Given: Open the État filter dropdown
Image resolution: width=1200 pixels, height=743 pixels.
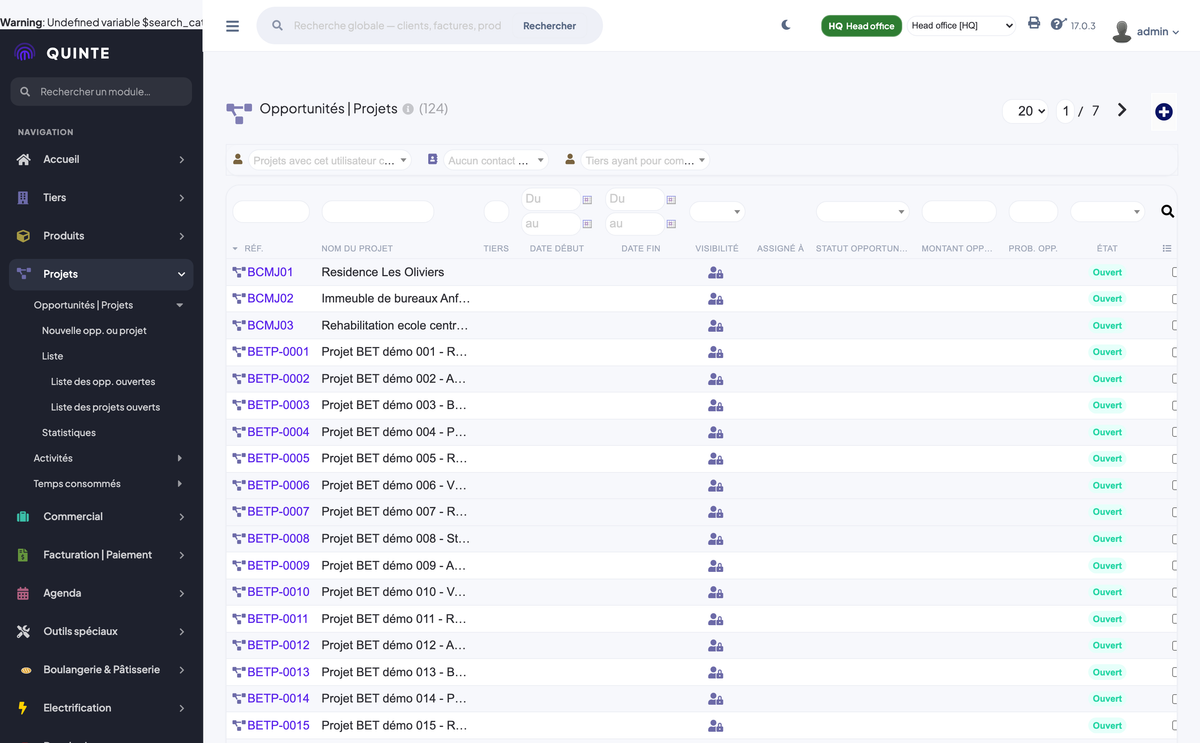Looking at the screenshot, I should point(1107,211).
